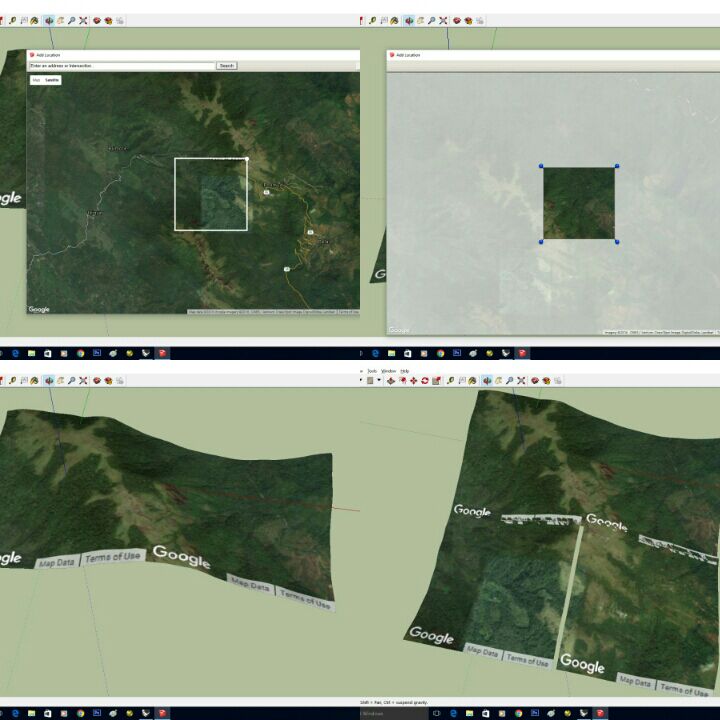This screenshot has height=720, width=720.
Task: Open 3D Warehouse in the top-left window toolbar
Action: coord(97,21)
